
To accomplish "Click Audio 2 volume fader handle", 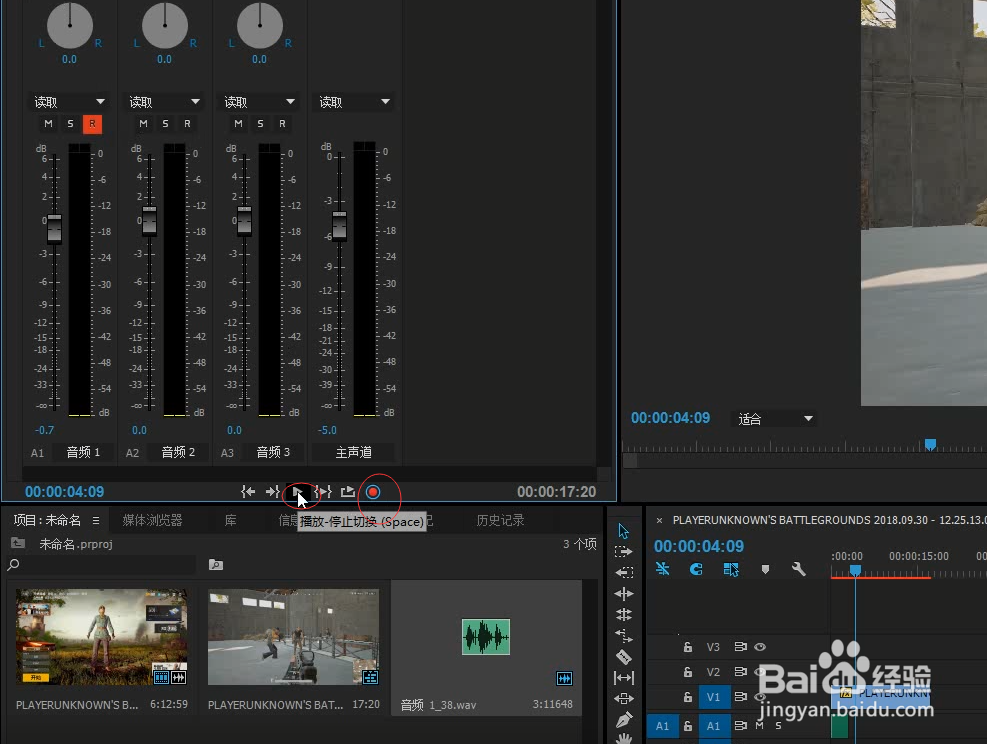I will click(x=150, y=220).
